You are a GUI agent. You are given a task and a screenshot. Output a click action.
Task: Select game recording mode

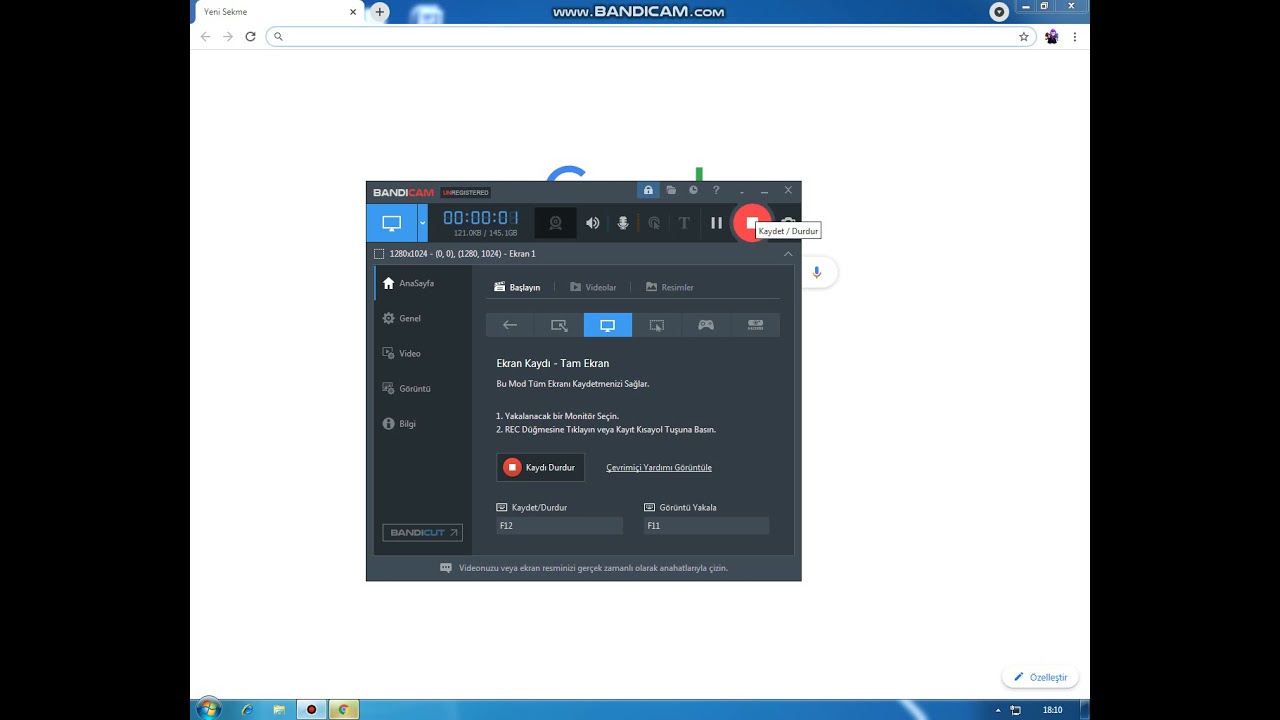pyautogui.click(x=706, y=325)
